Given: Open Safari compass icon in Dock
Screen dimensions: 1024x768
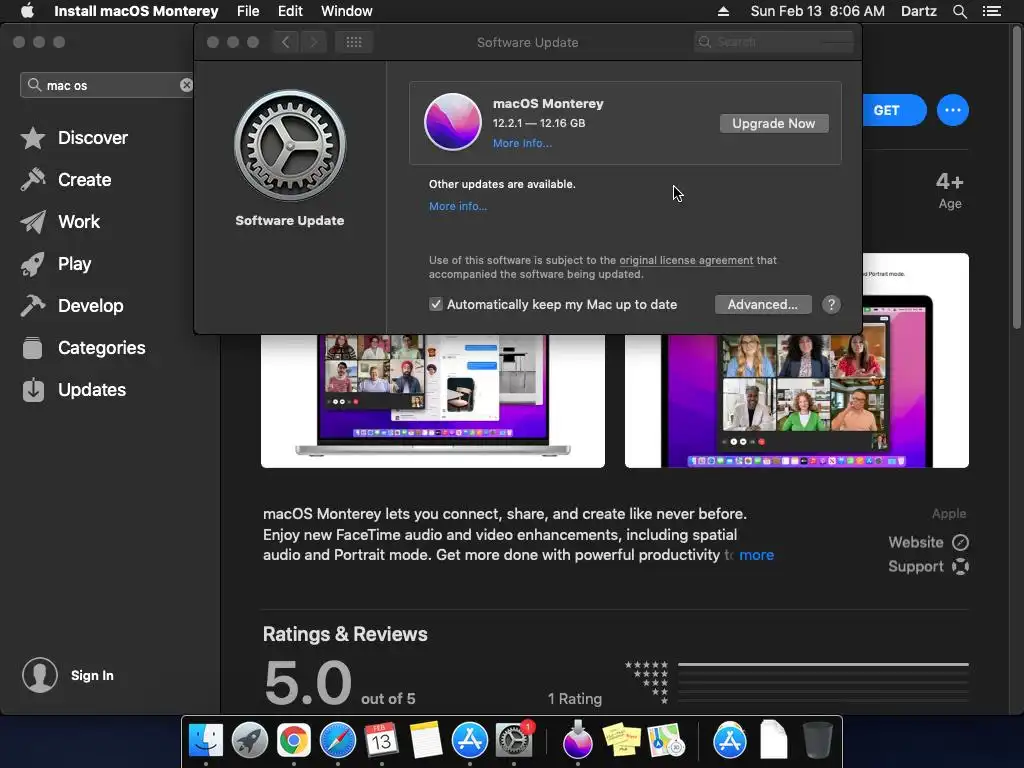Looking at the screenshot, I should point(338,741).
